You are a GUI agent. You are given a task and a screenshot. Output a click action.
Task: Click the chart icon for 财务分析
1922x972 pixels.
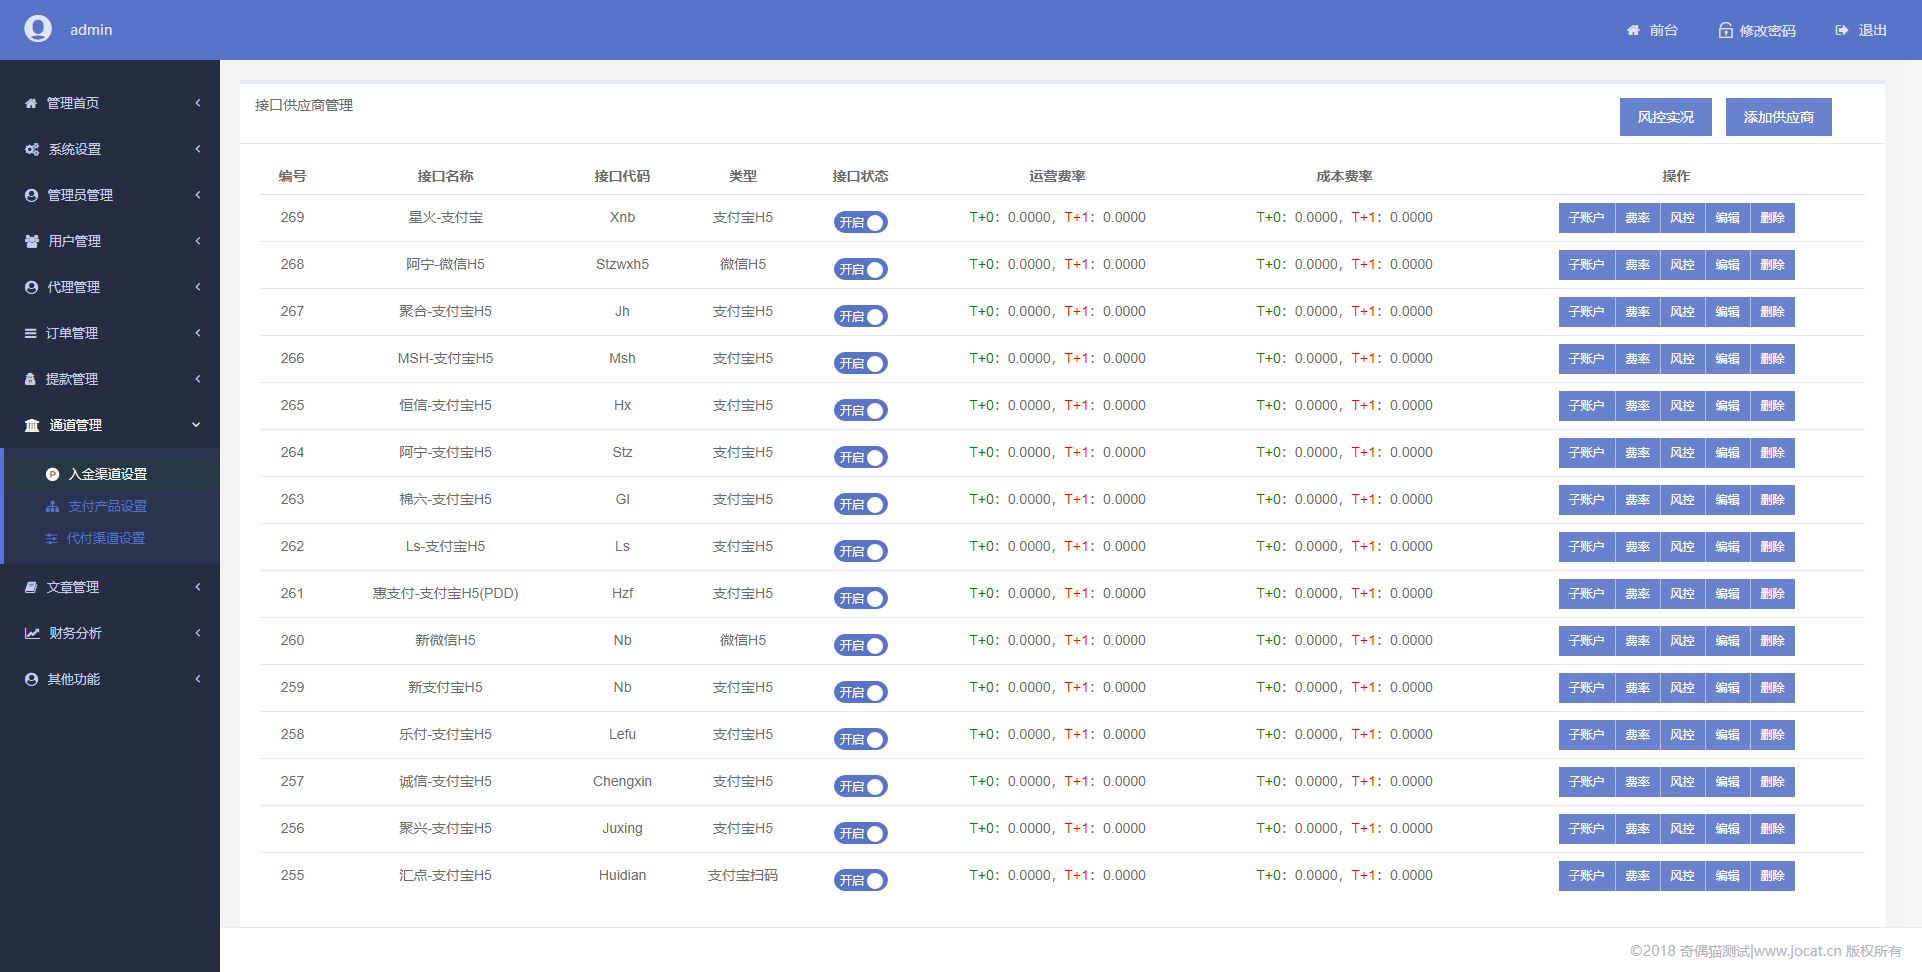[x=32, y=633]
